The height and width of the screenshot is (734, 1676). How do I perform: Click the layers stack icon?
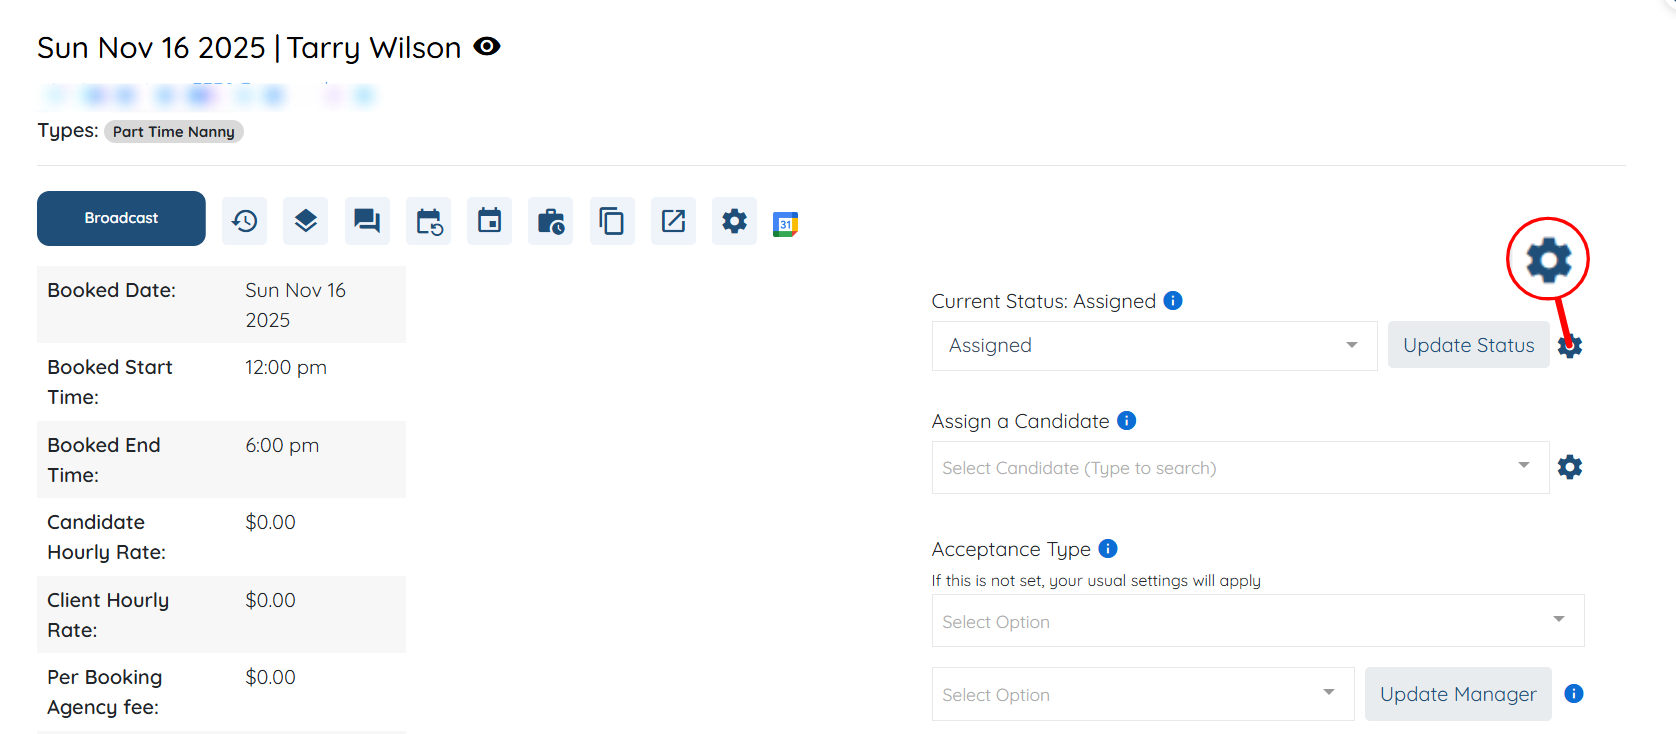point(306,221)
